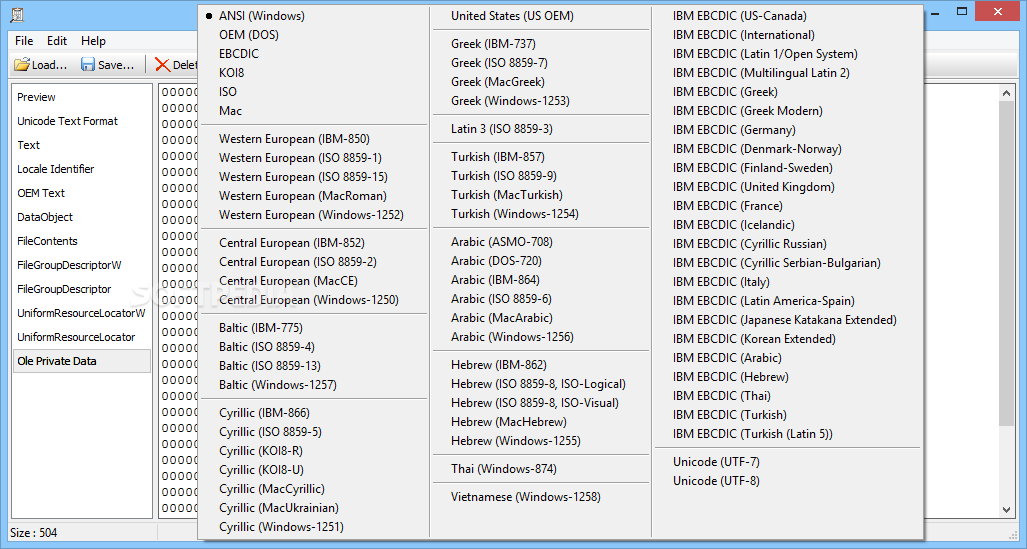Select Cyrillic (KOI8-R) from encoding list
The image size is (1027, 549).
pos(261,451)
